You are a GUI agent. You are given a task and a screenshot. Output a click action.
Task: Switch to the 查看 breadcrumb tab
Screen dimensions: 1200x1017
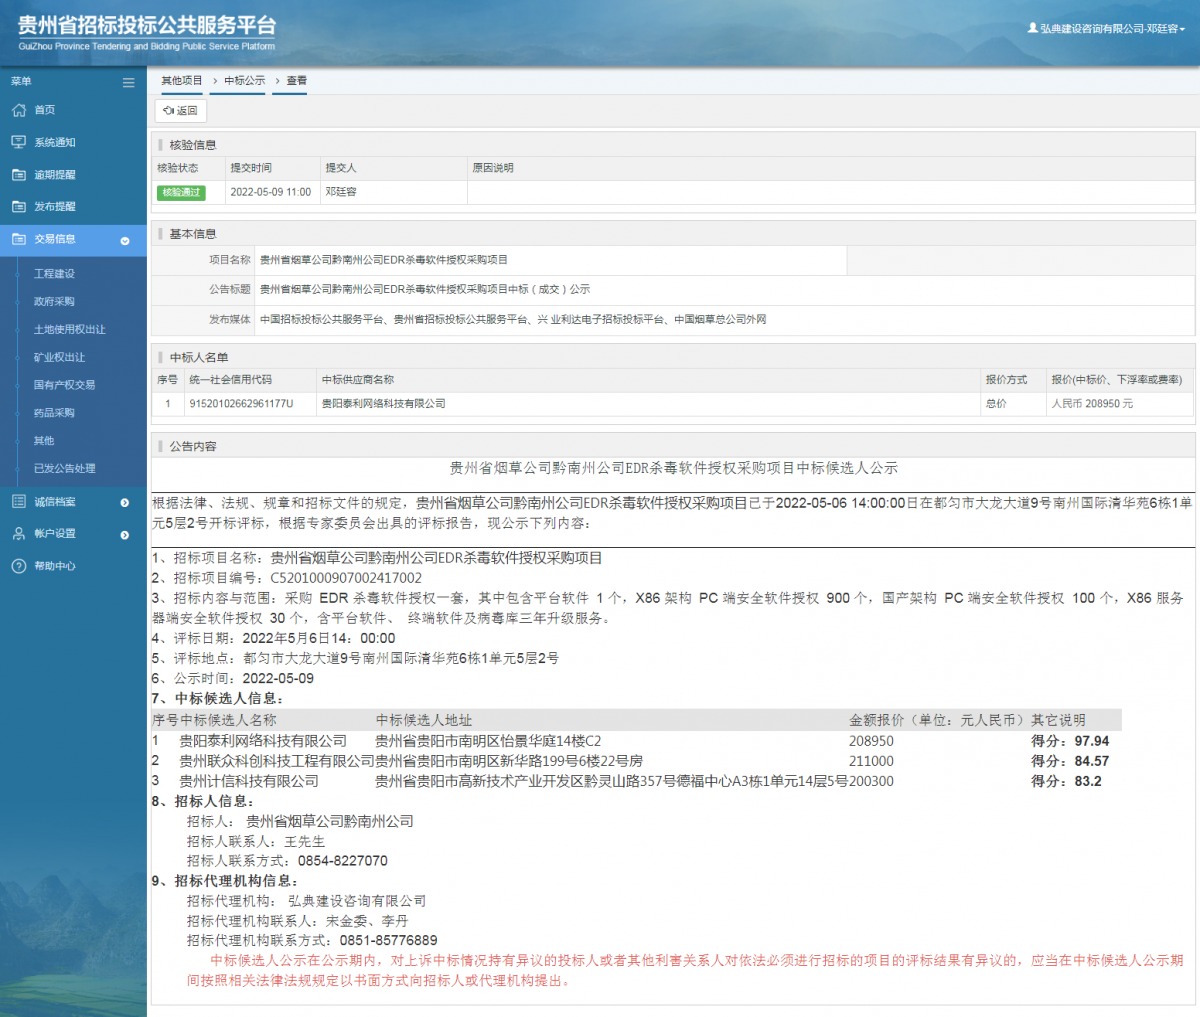(297, 81)
